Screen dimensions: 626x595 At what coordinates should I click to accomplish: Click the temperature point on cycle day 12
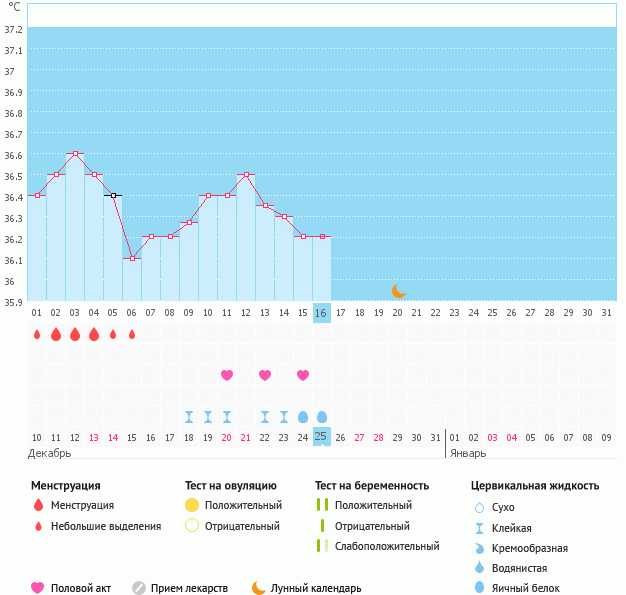point(246,175)
